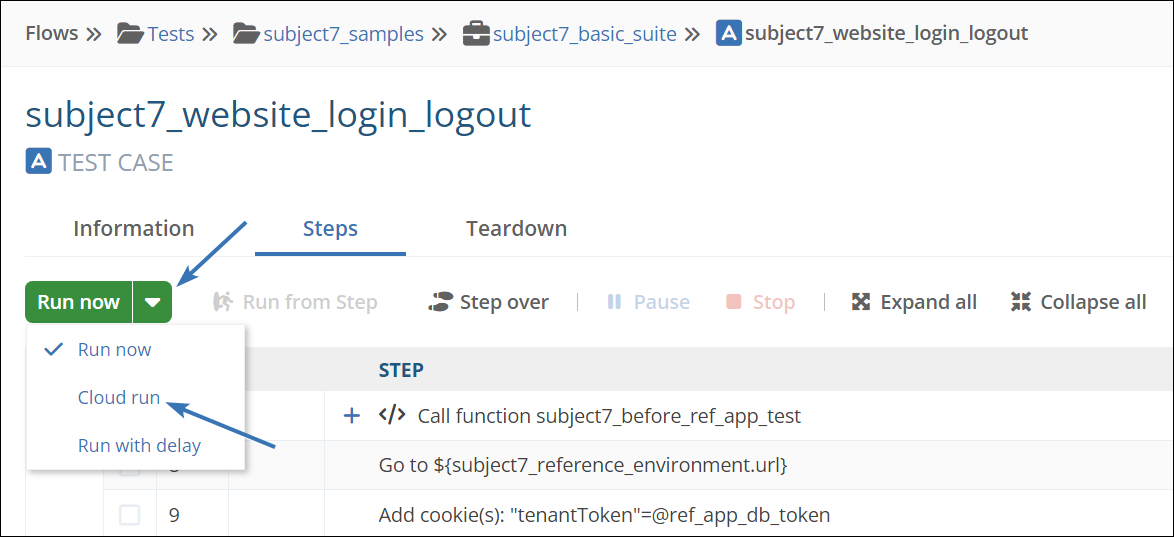Open the Teardown tab
Viewport: 1174px width, 537px height.
(516, 229)
